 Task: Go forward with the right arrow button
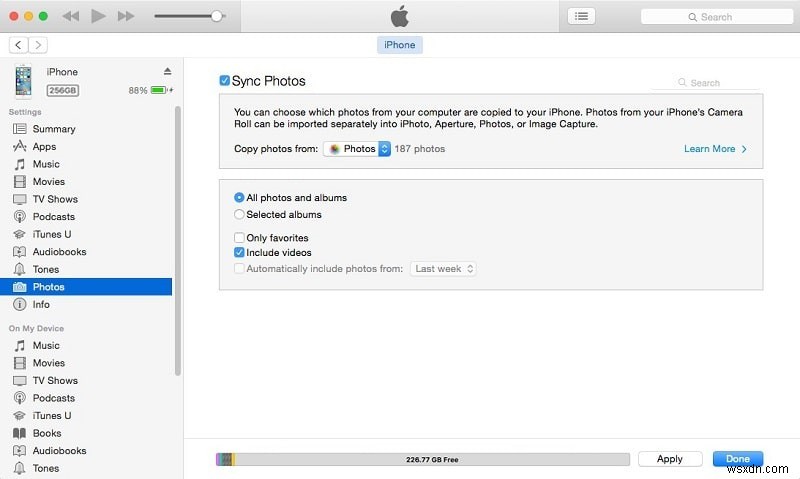[38, 45]
